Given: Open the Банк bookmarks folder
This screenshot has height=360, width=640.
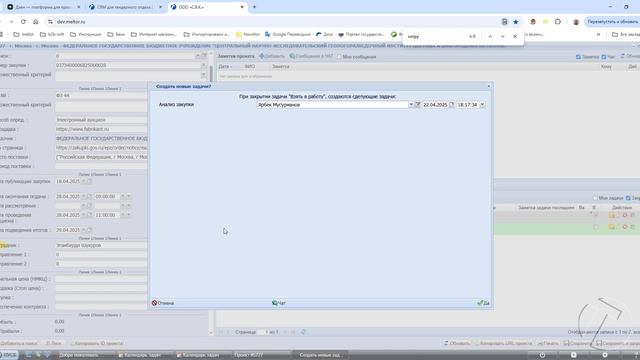Looking at the screenshot, I should (x=116, y=35).
